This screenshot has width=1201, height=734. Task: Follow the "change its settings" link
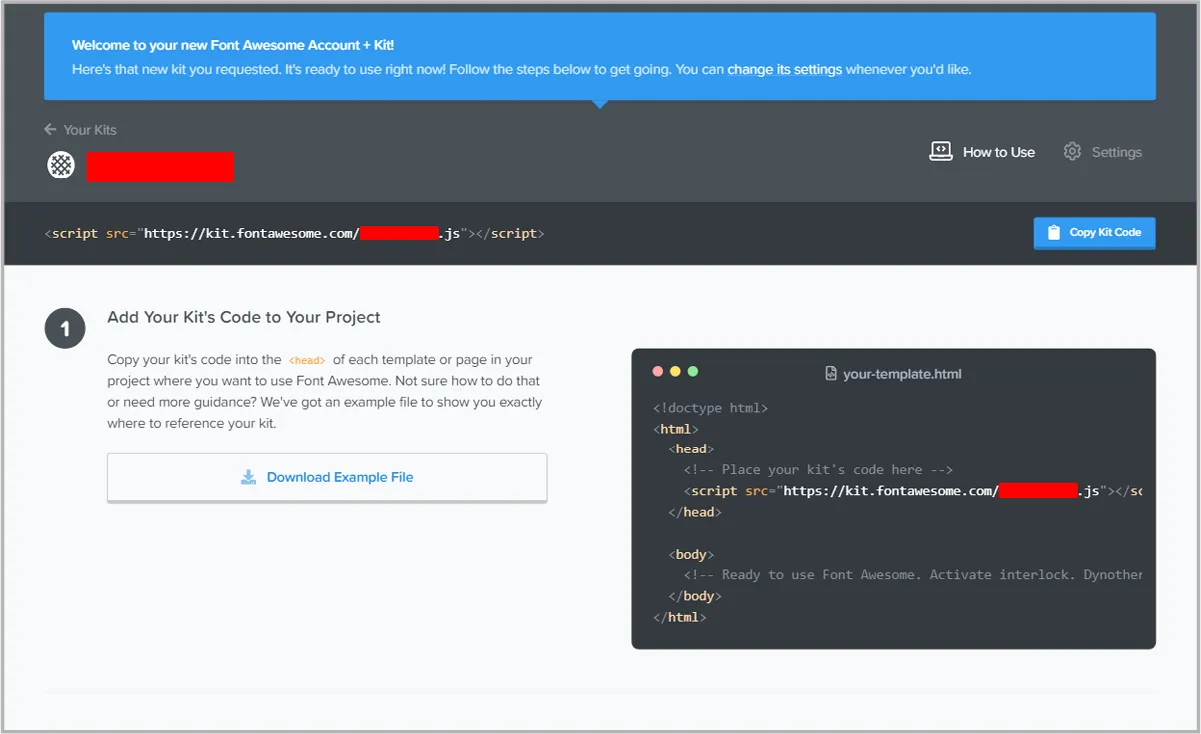tap(784, 70)
